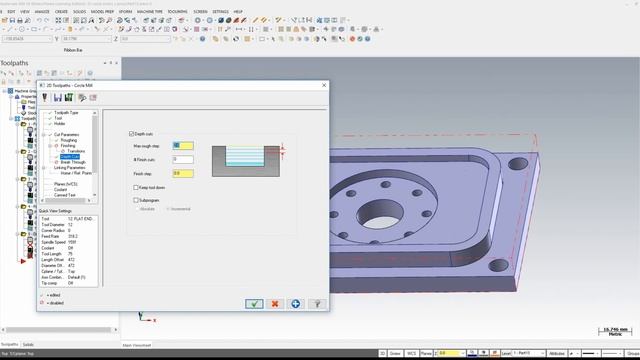Screen dimensions: 640x360
Task: Close the 2D Toolpaths Circle Mill dialog
Action: [324, 85]
